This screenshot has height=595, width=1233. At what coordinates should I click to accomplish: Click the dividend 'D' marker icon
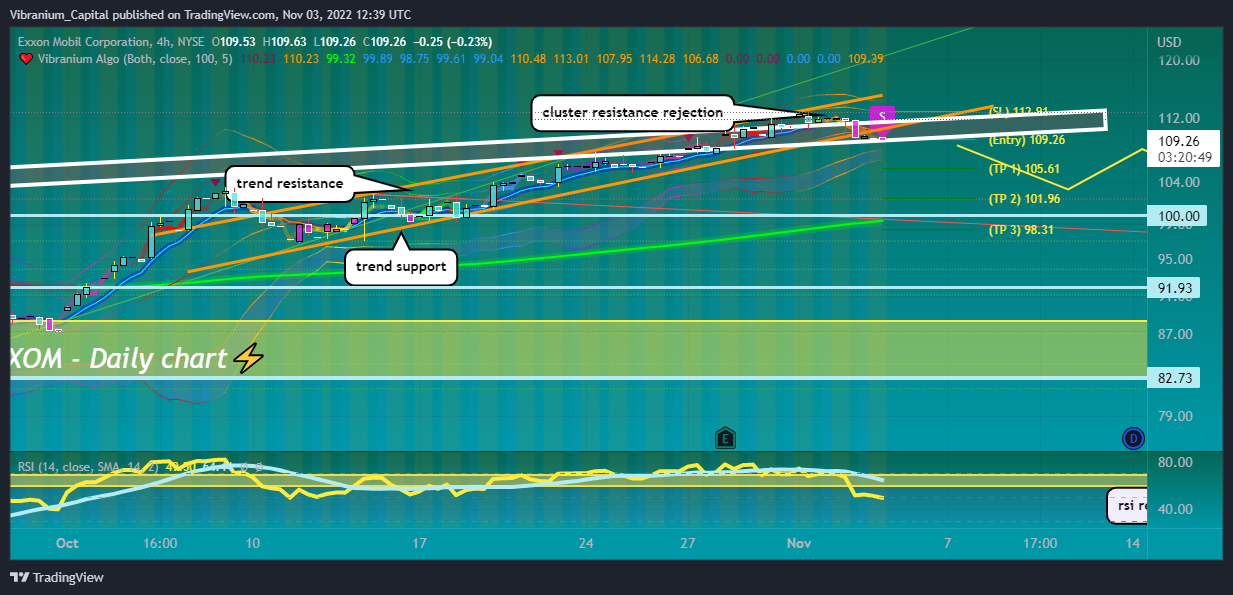tap(1132, 437)
